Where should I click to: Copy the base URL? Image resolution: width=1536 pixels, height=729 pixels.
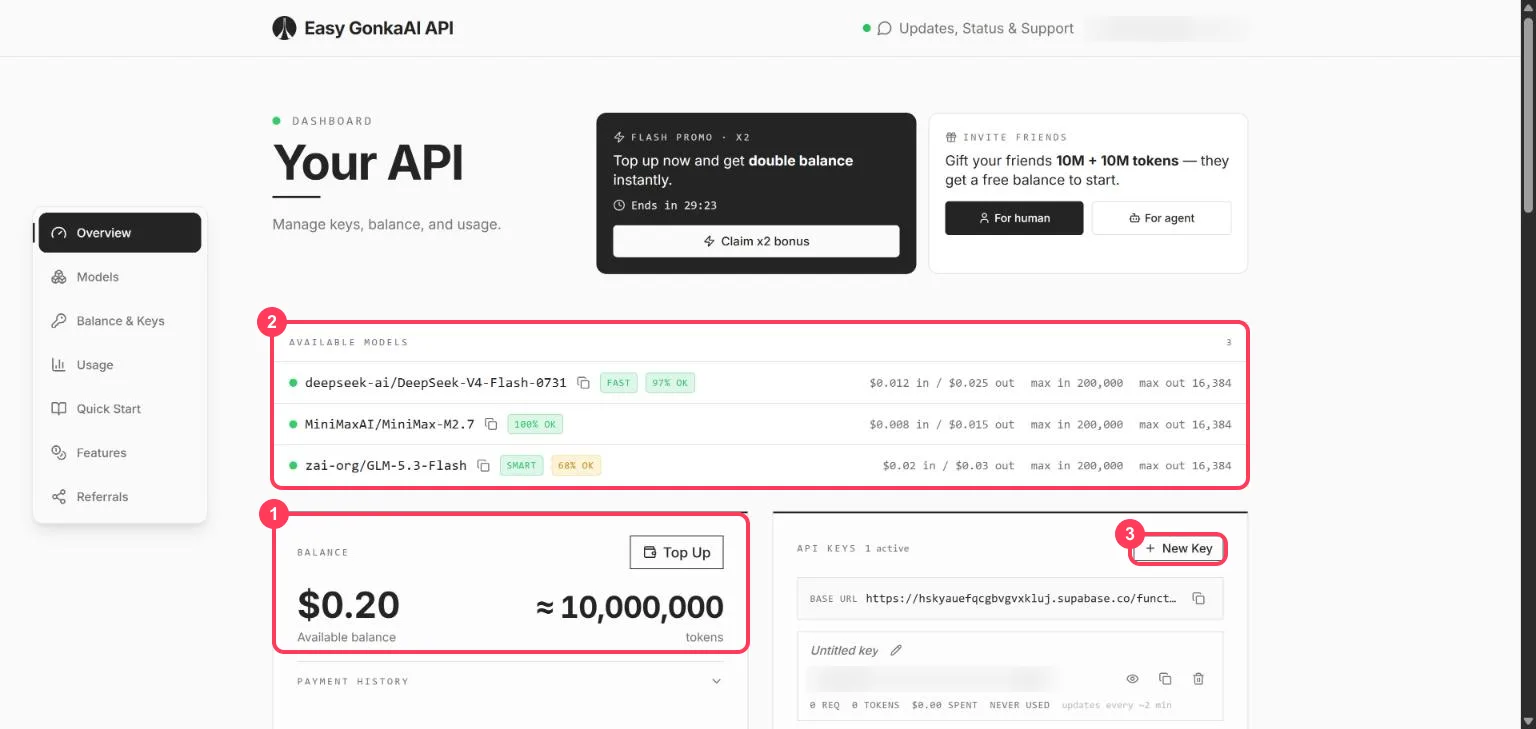[x=1198, y=598]
